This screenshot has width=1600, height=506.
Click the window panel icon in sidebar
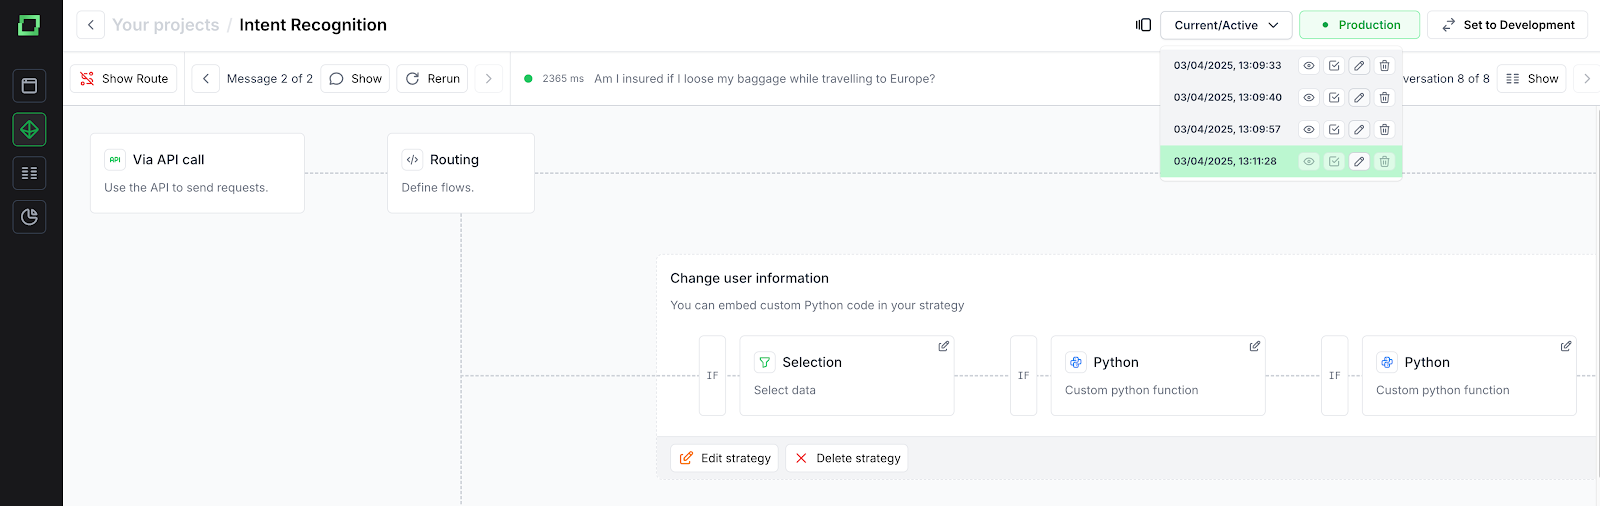click(29, 86)
